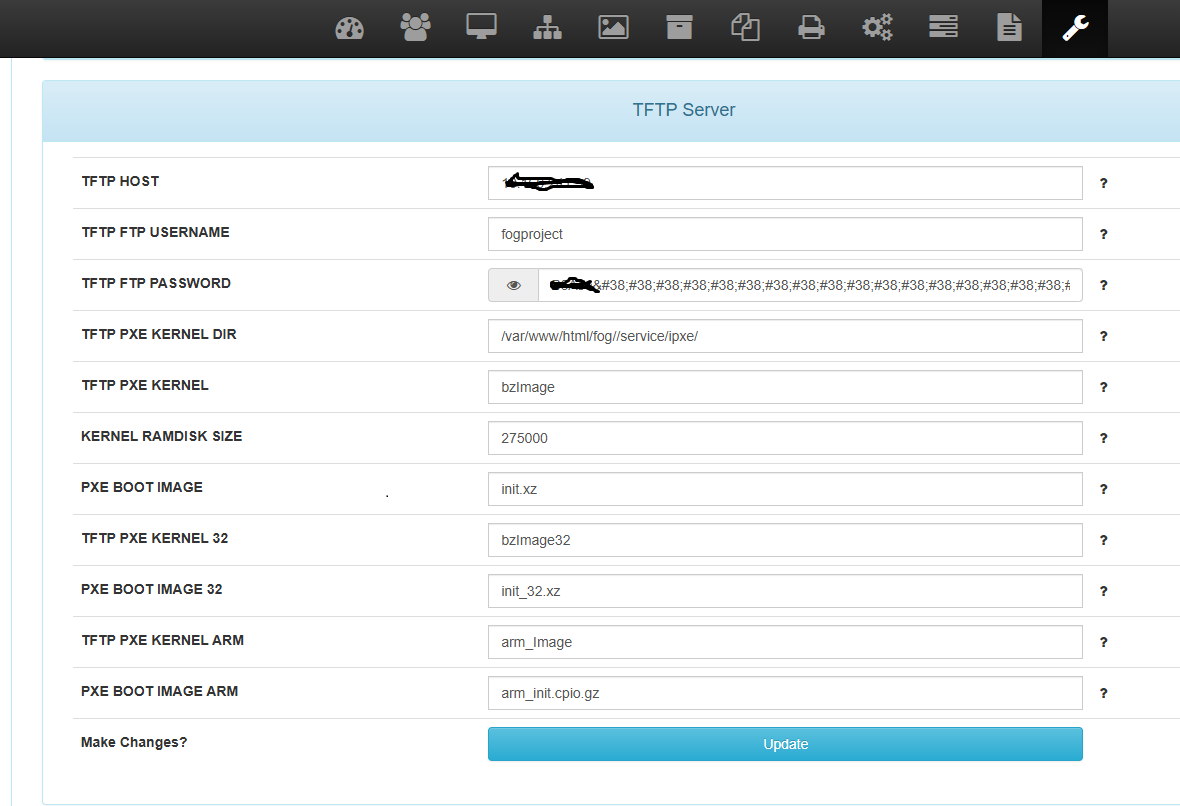The height and width of the screenshot is (806, 1180).
Task: Open Users management icon
Action: coord(415,28)
